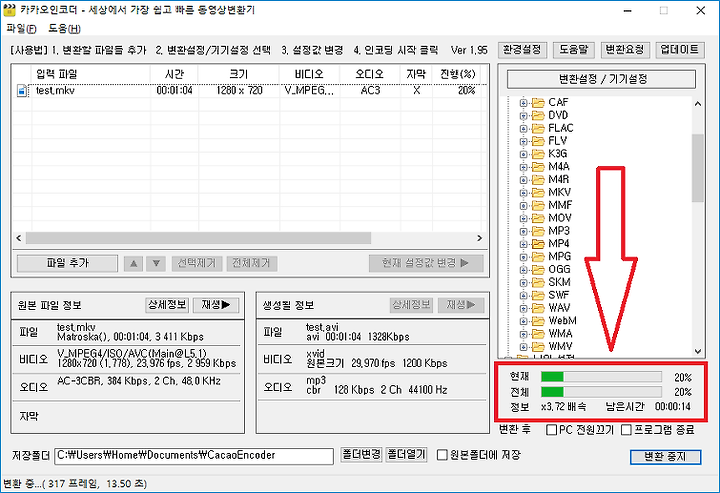The height and width of the screenshot is (493, 720).
Task: Click the MOV folder icon
Action: (538, 218)
